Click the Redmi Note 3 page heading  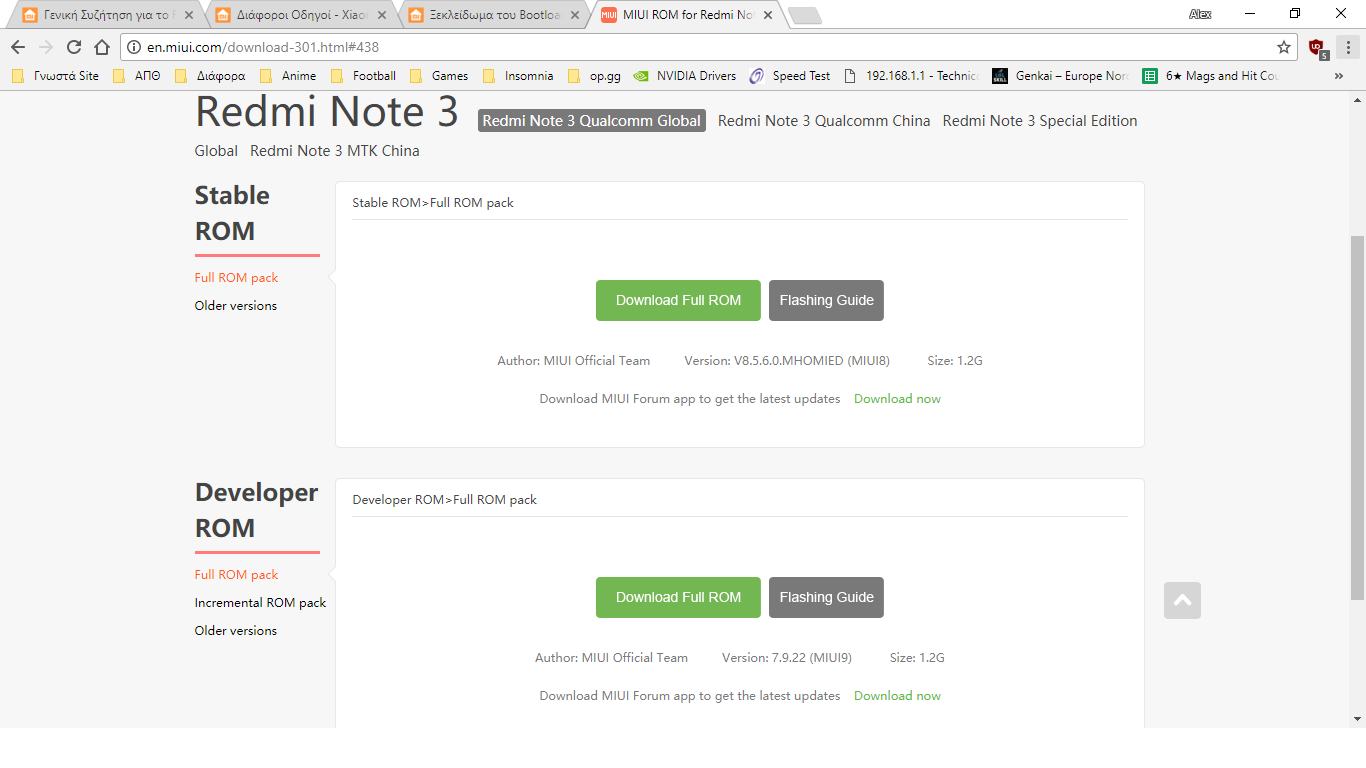point(327,112)
